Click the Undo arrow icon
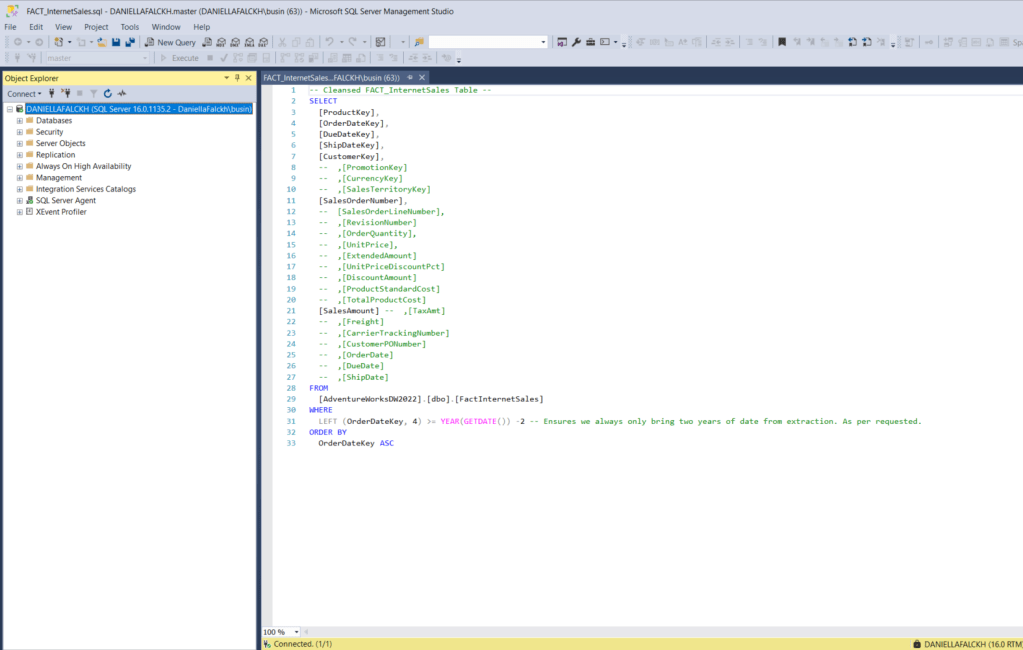The width and height of the screenshot is (1023, 650). [x=329, y=42]
